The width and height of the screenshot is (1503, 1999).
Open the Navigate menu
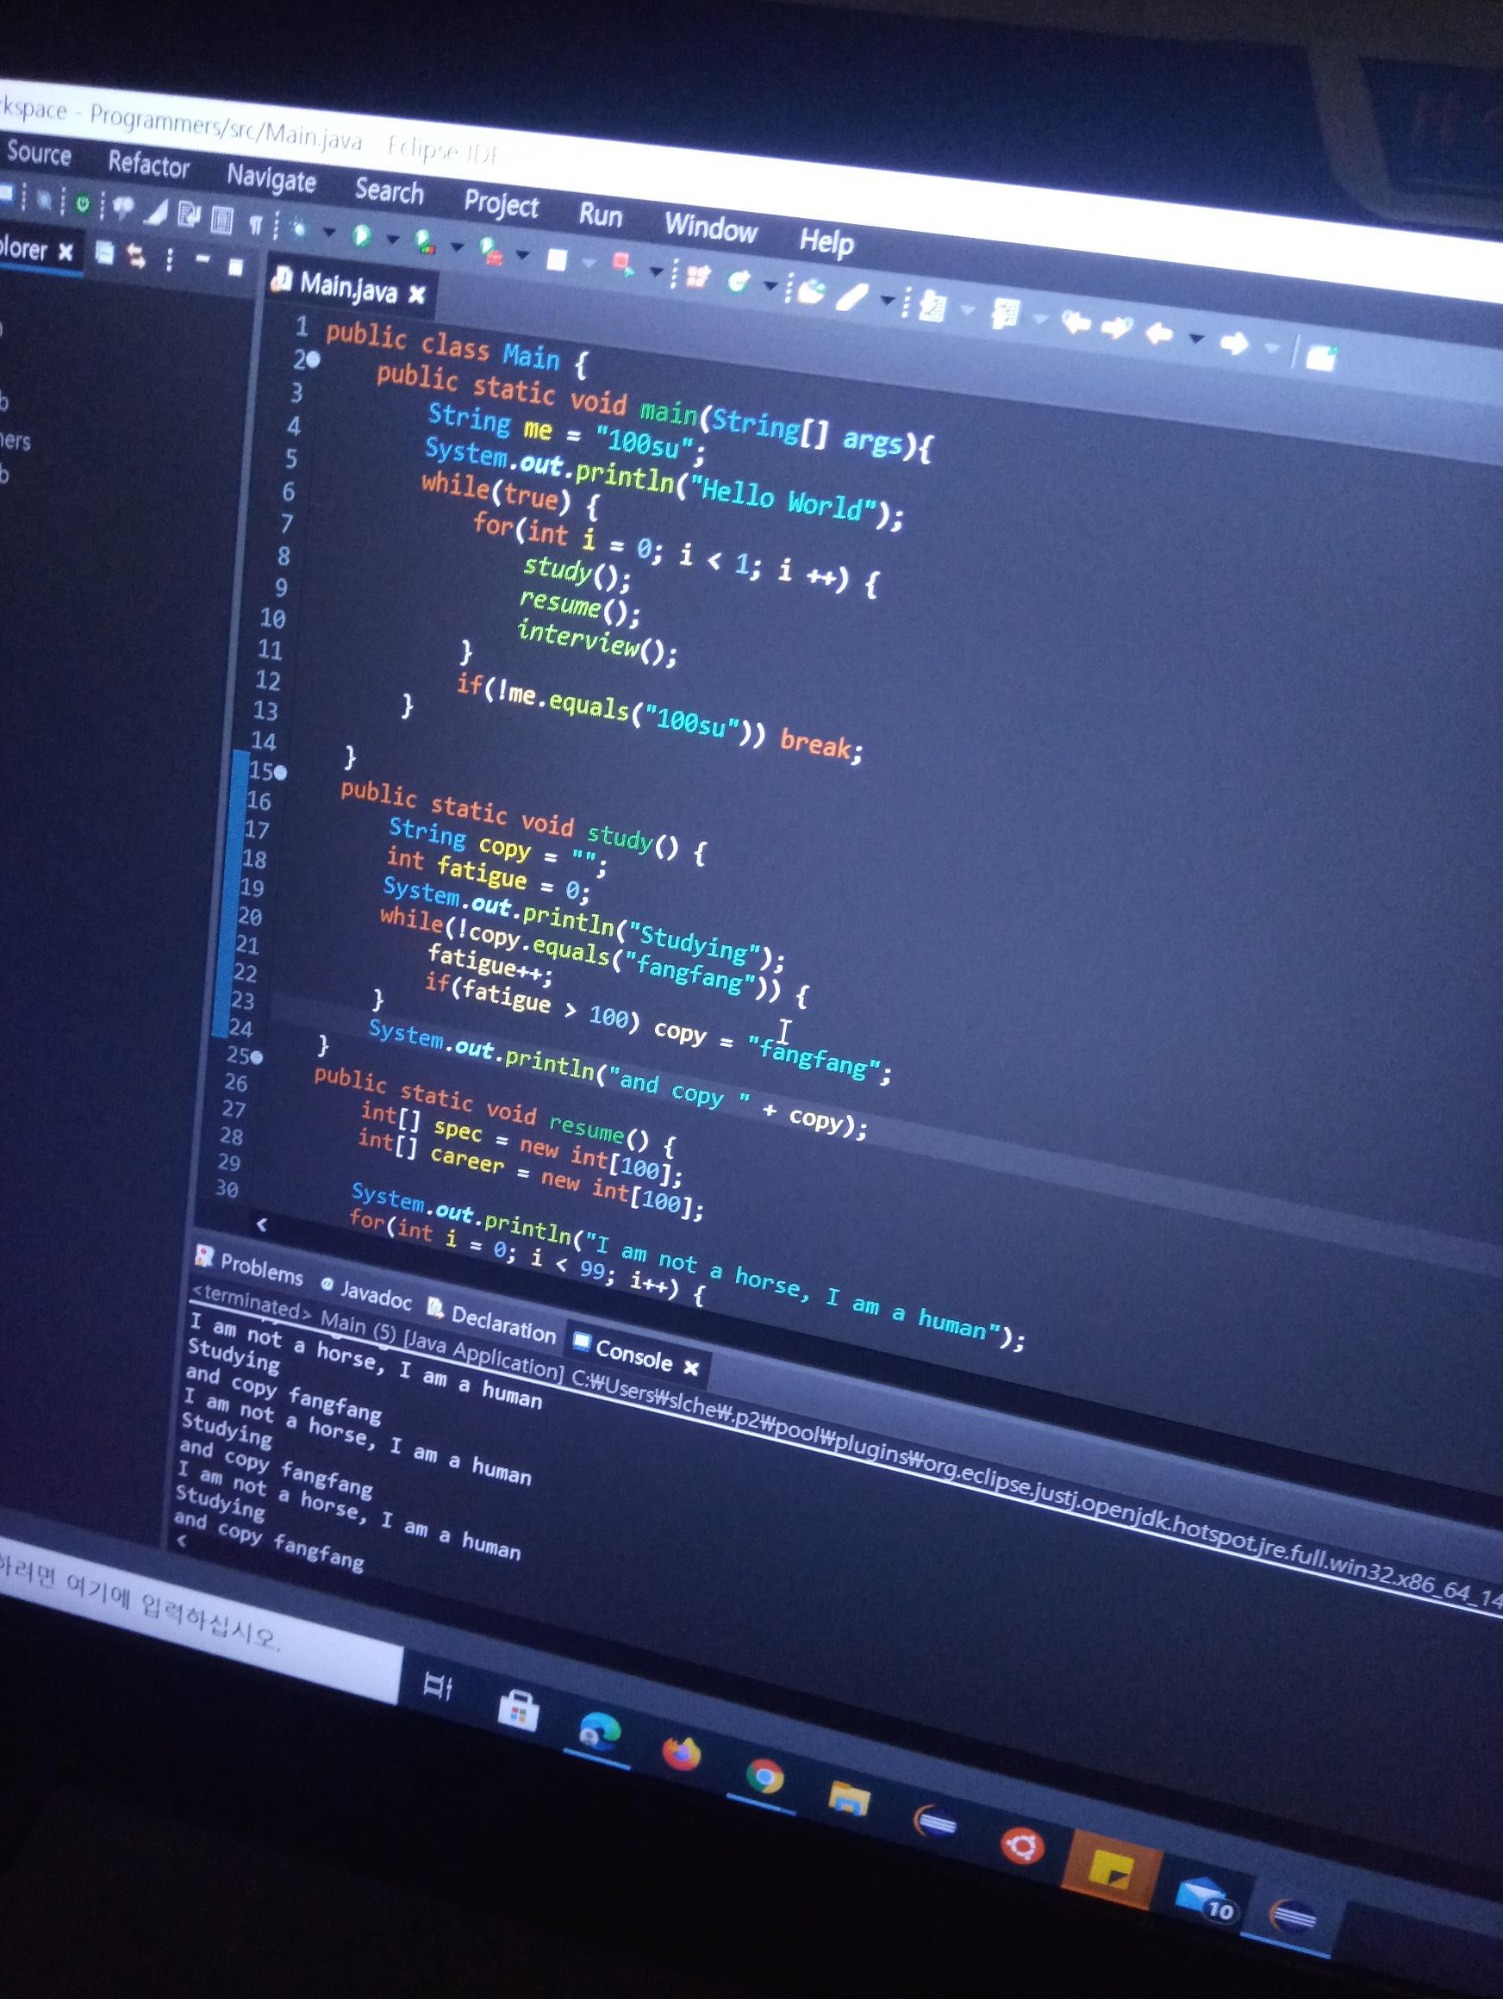click(x=271, y=178)
